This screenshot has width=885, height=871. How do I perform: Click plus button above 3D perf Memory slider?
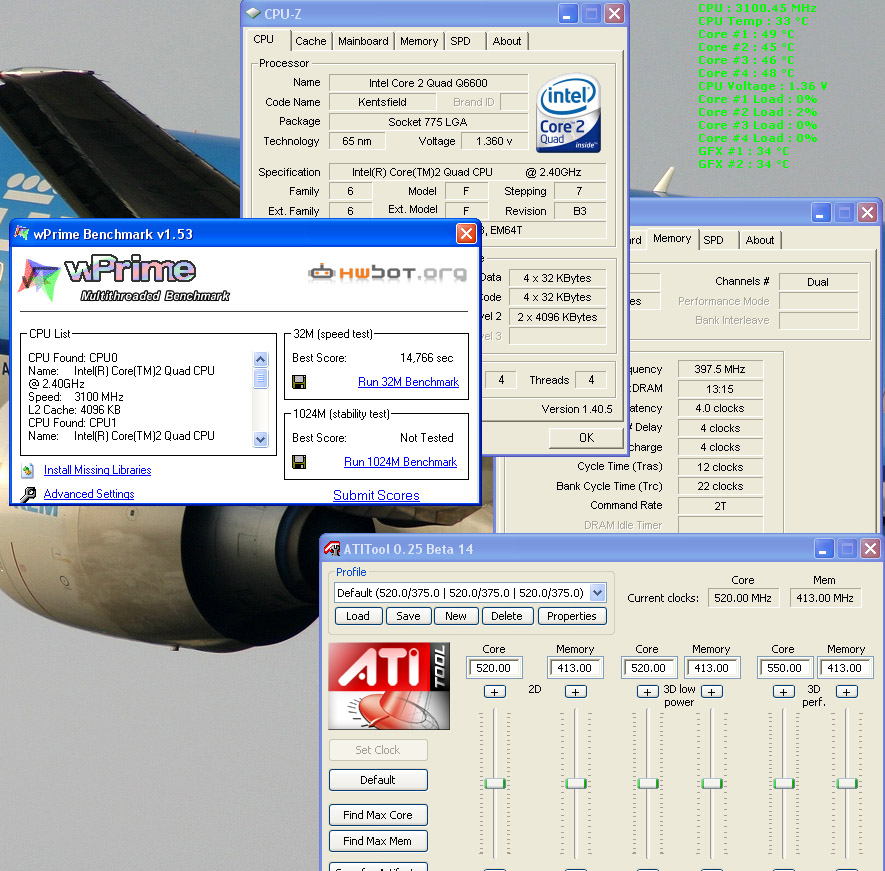coord(847,691)
